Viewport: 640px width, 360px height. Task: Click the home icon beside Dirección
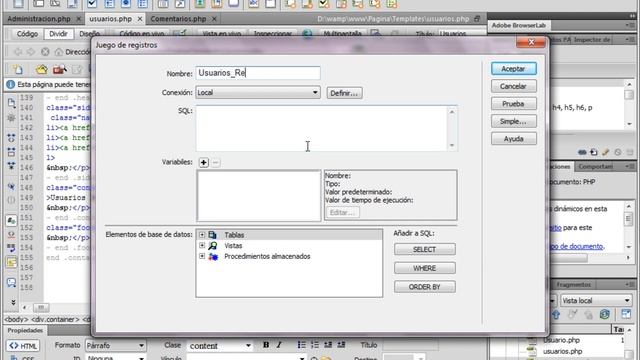point(58,52)
